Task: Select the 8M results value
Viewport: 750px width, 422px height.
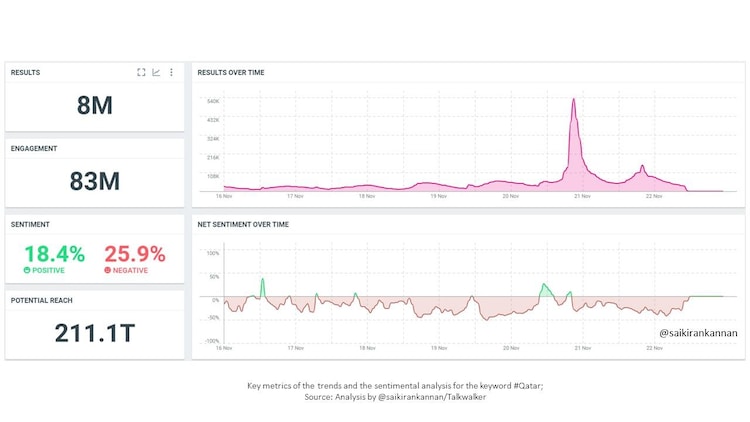Action: (x=95, y=104)
